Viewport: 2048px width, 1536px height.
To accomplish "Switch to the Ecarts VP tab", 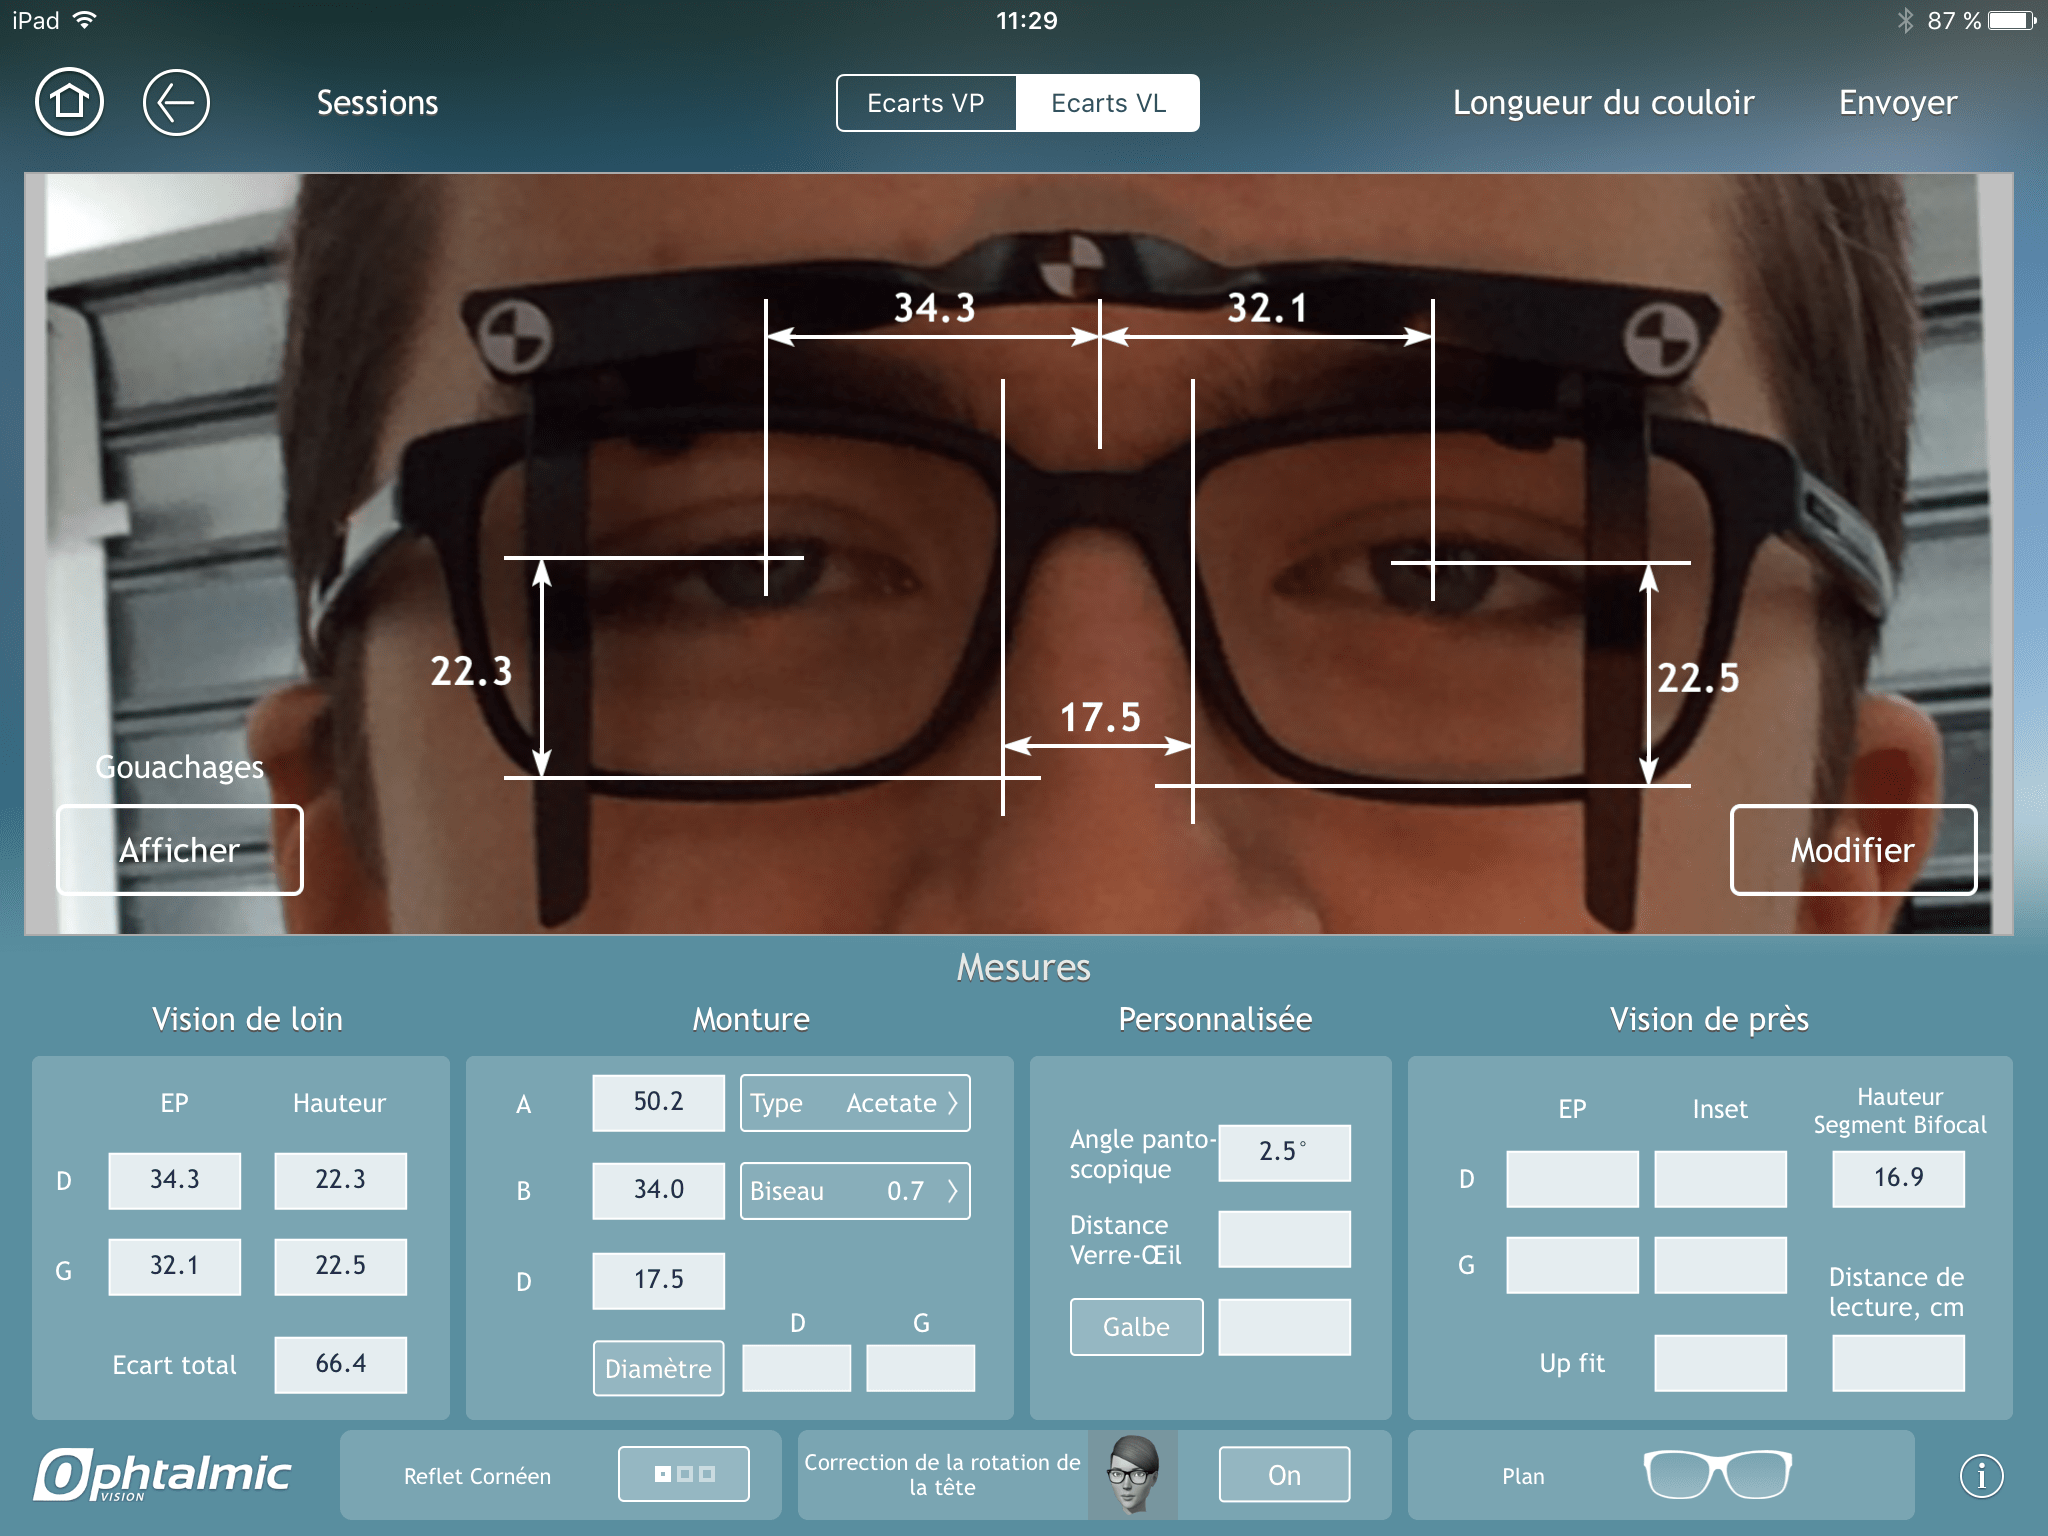I will (926, 103).
